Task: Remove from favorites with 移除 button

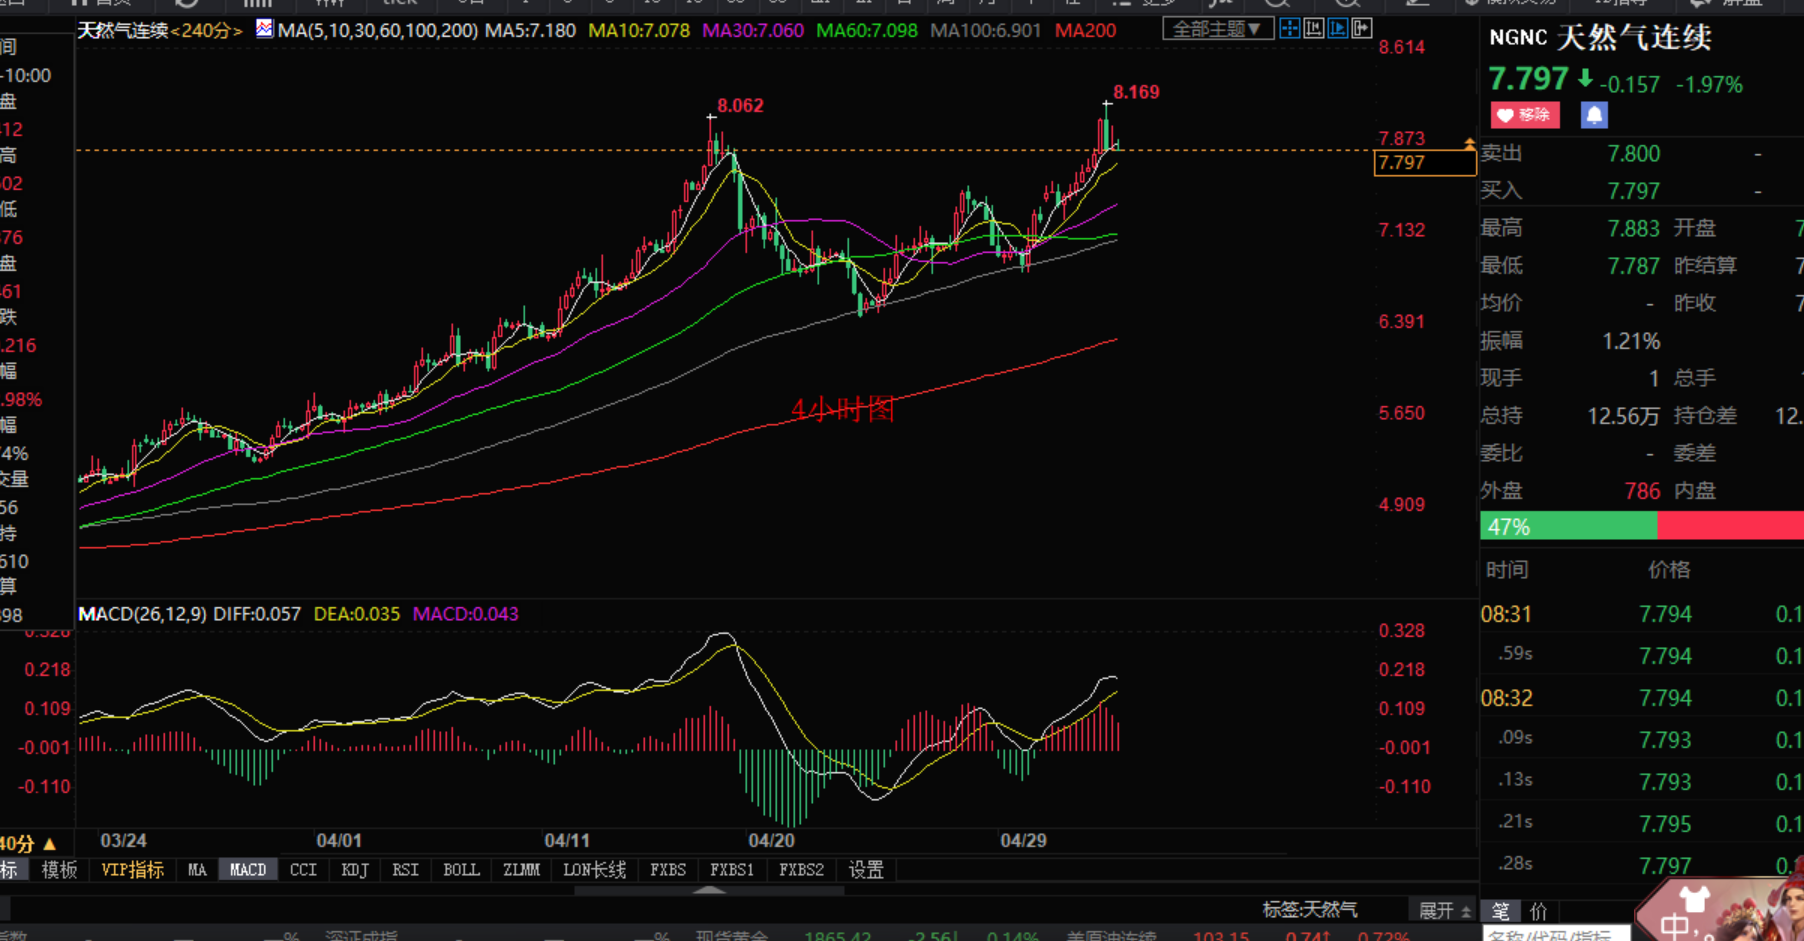Action: pyautogui.click(x=1525, y=115)
